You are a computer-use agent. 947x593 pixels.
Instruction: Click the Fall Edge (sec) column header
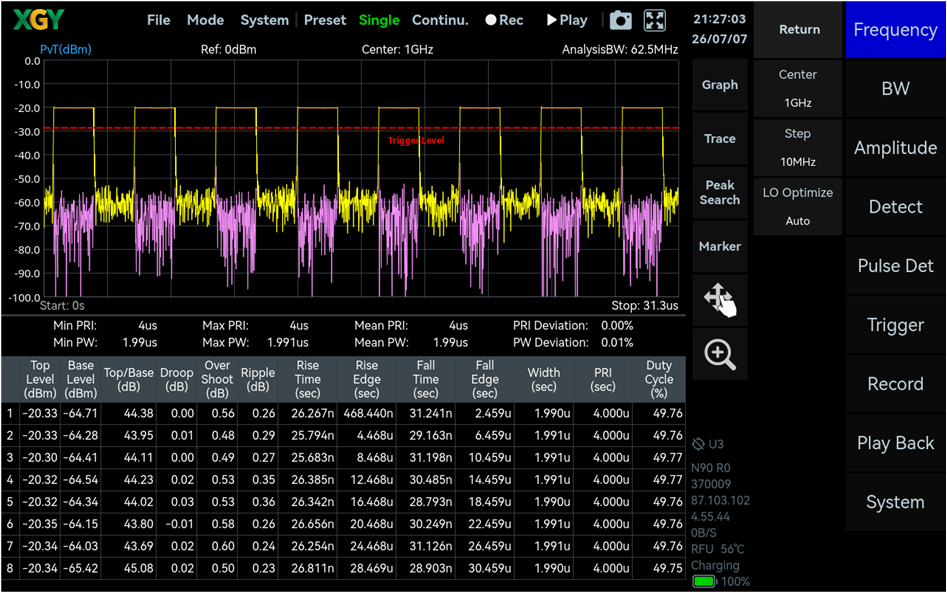[x=485, y=379]
